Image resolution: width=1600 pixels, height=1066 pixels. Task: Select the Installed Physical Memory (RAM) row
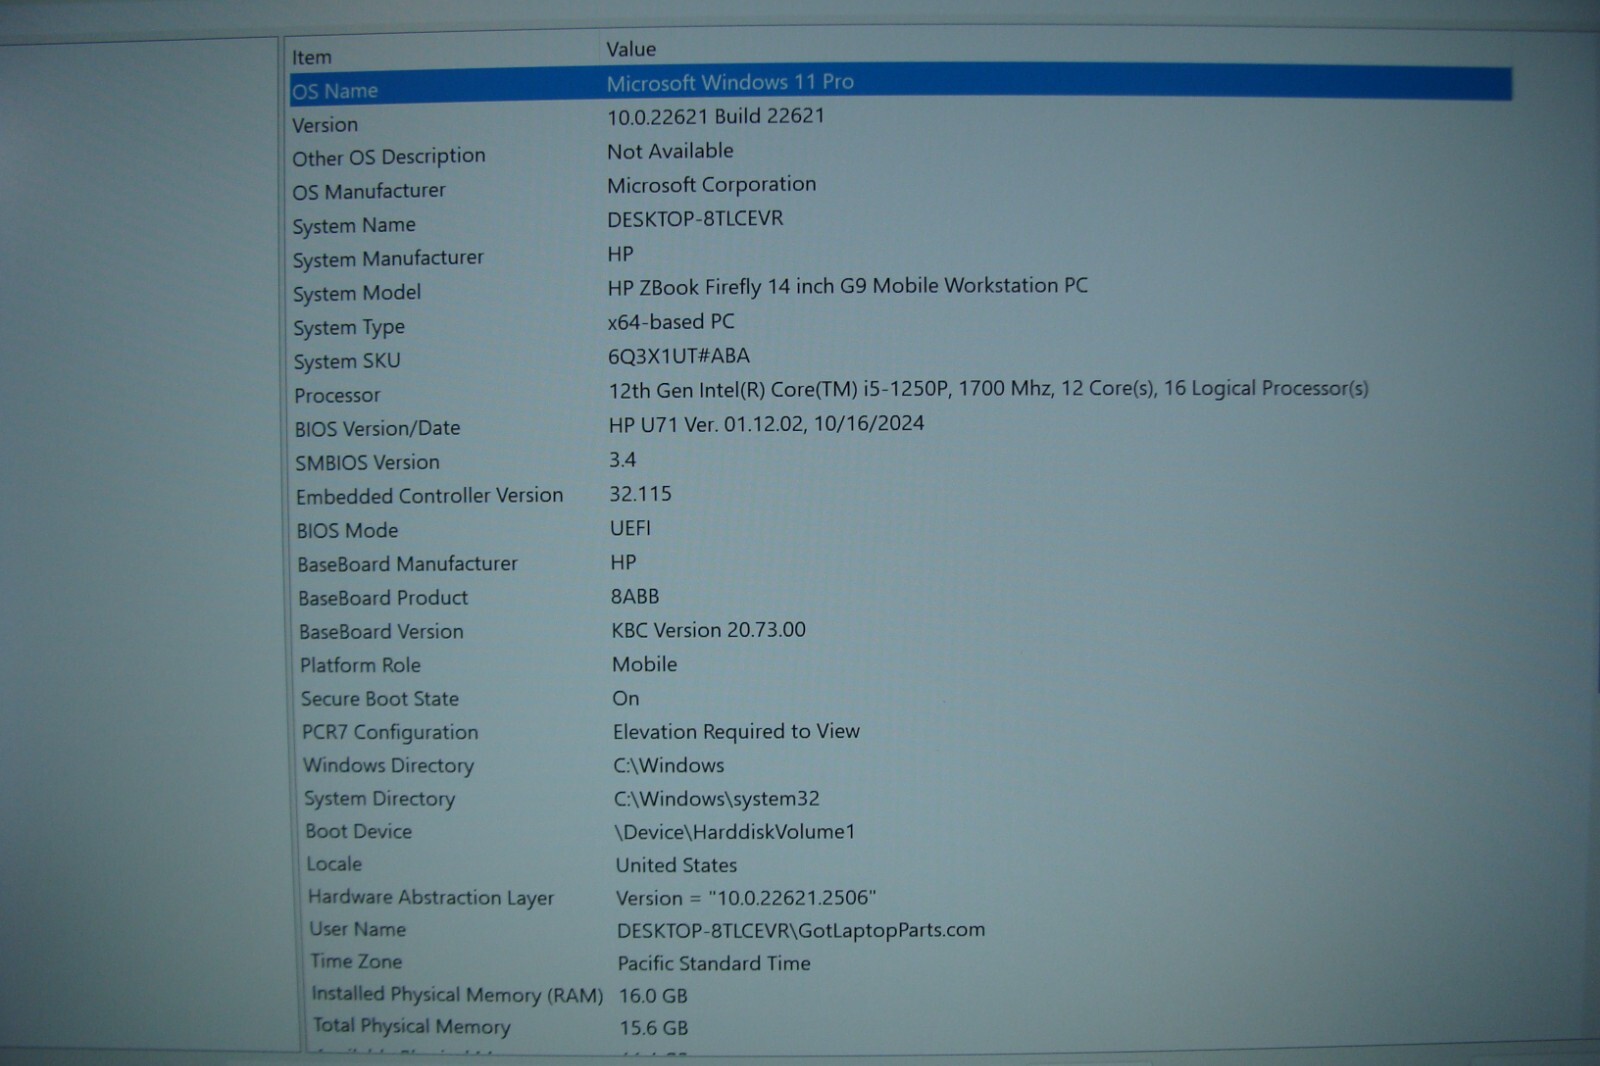click(x=457, y=995)
